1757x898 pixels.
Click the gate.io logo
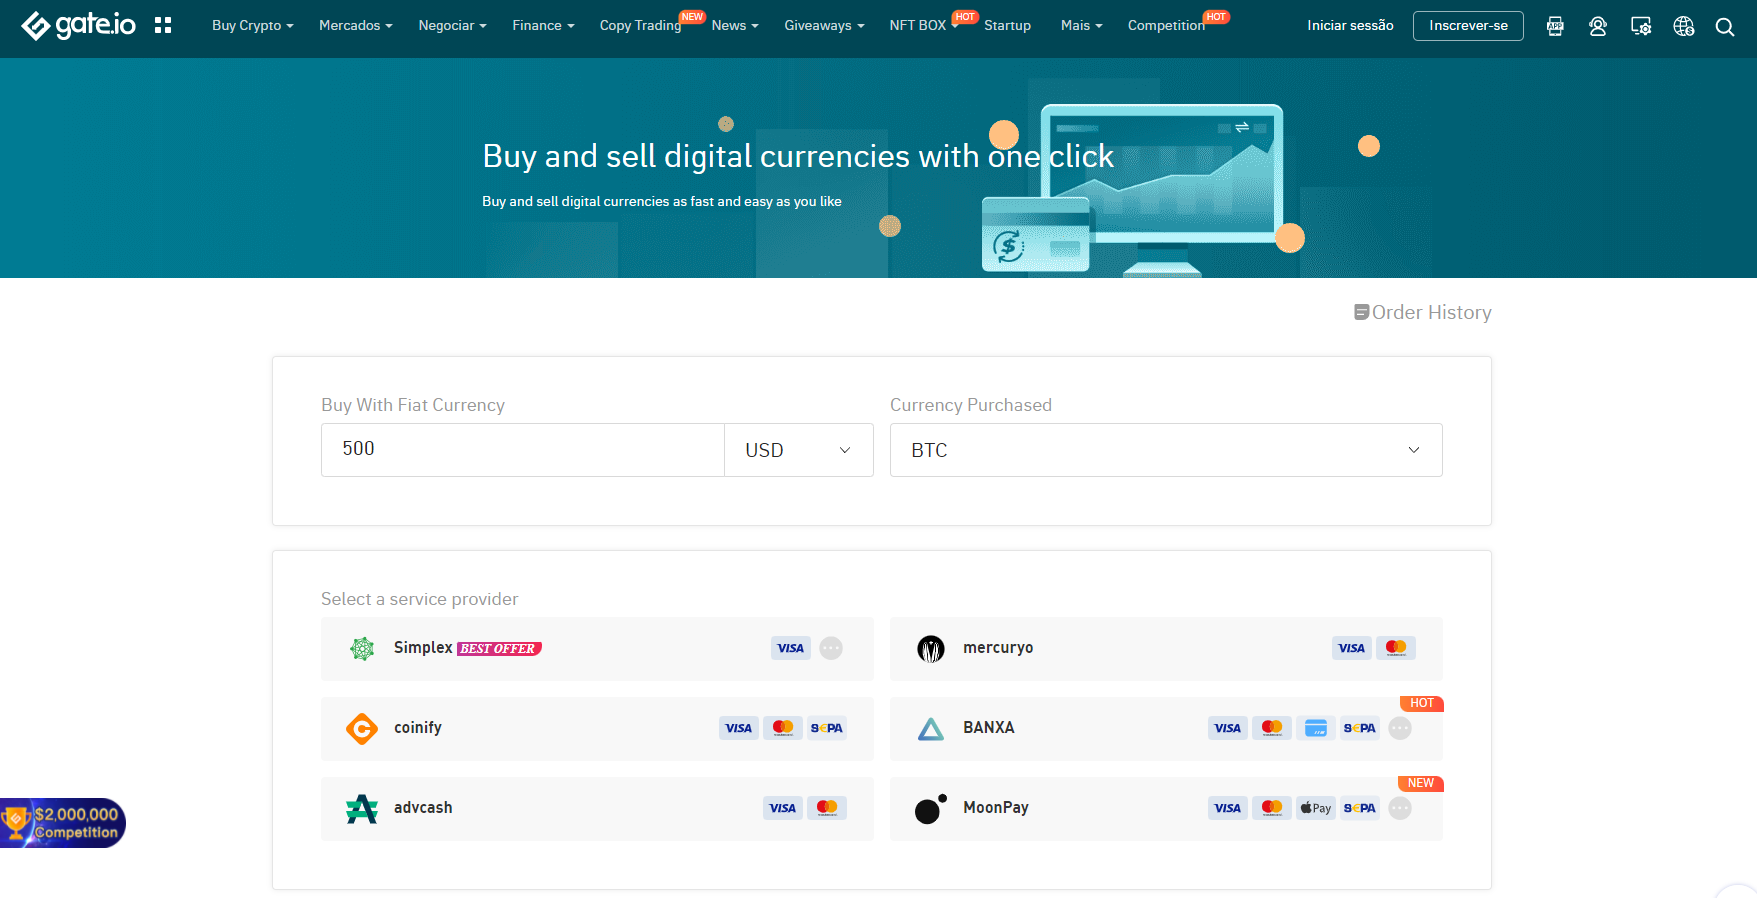[78, 25]
